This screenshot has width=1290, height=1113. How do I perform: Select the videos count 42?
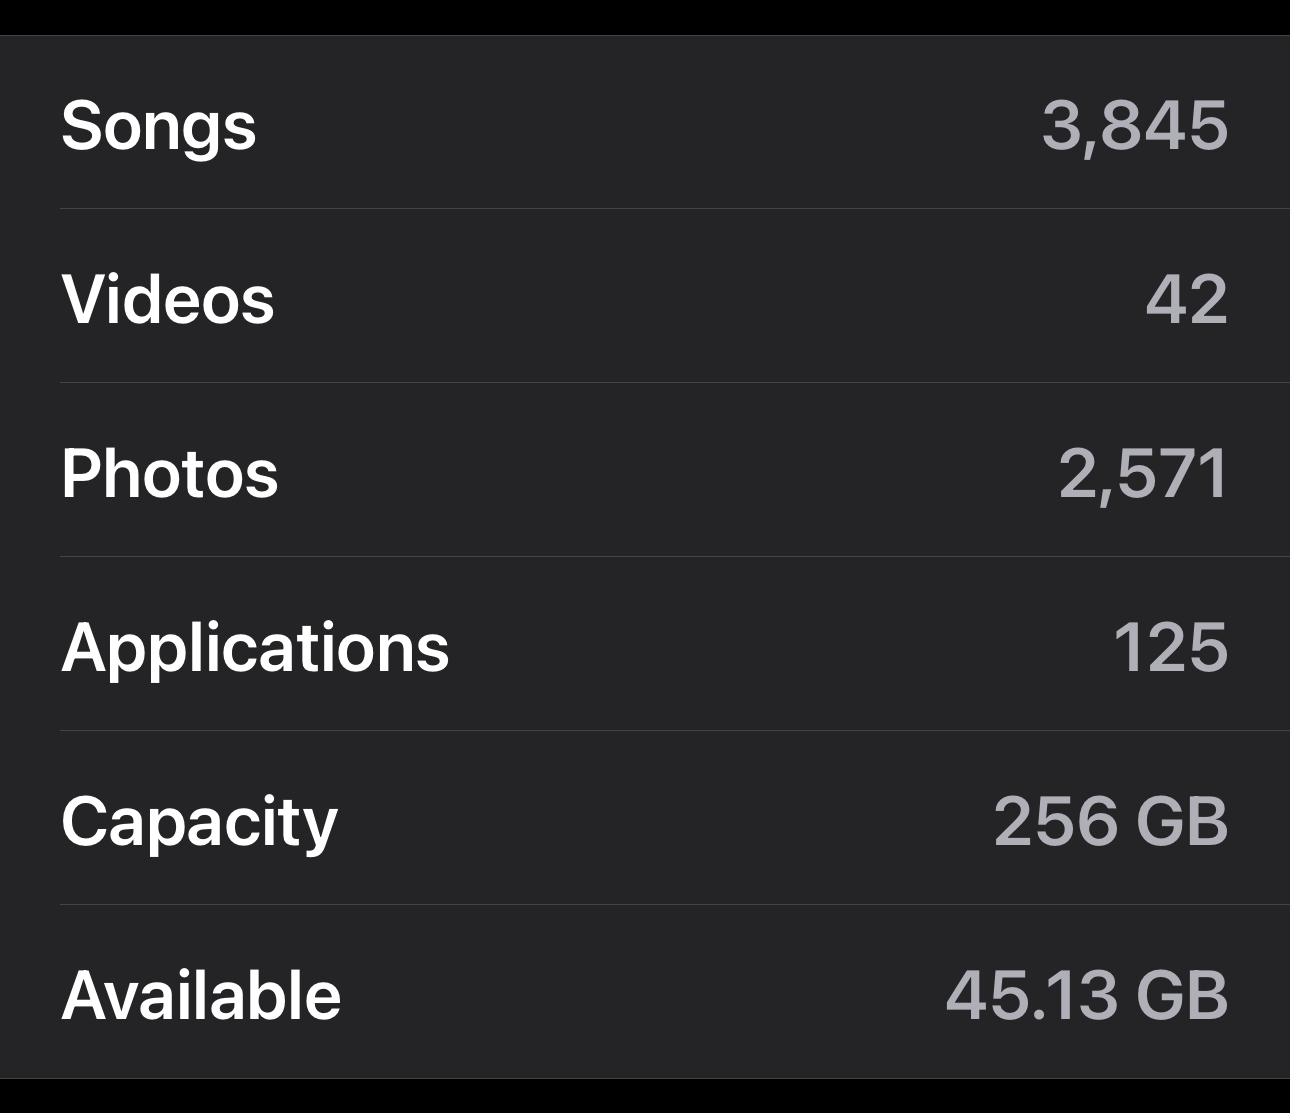1186,299
